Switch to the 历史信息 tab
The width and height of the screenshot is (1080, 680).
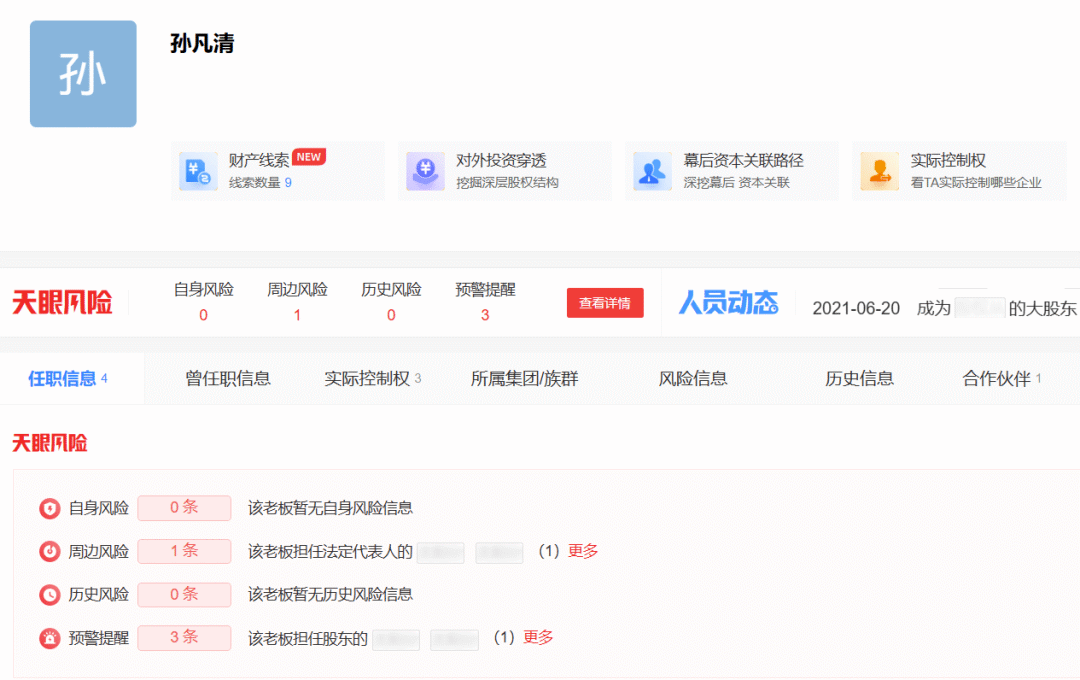(859, 378)
